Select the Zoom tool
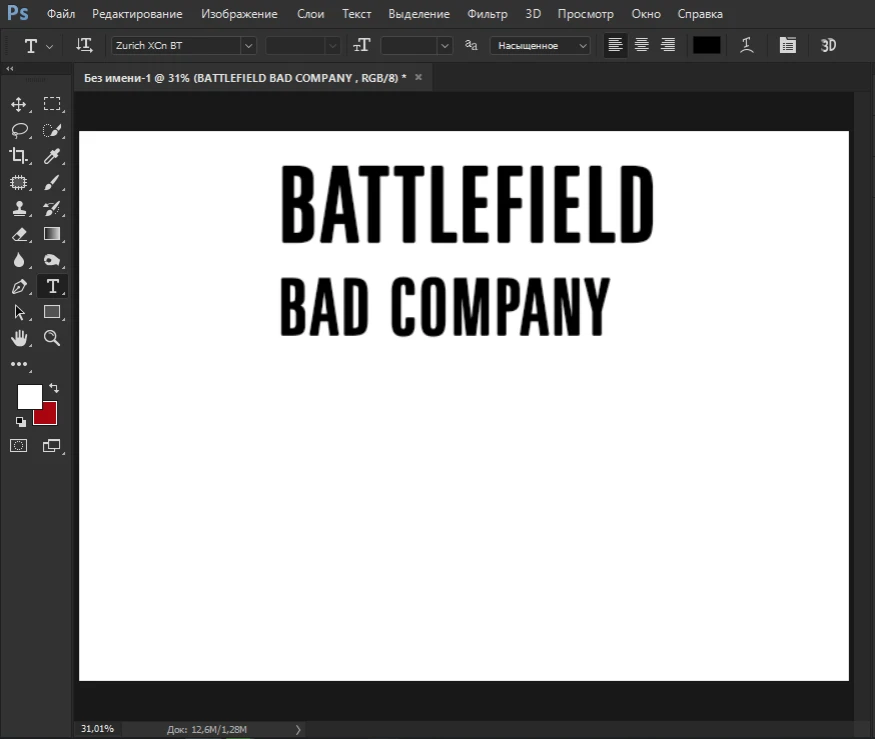Screen dimensions: 875x739 tap(52, 338)
